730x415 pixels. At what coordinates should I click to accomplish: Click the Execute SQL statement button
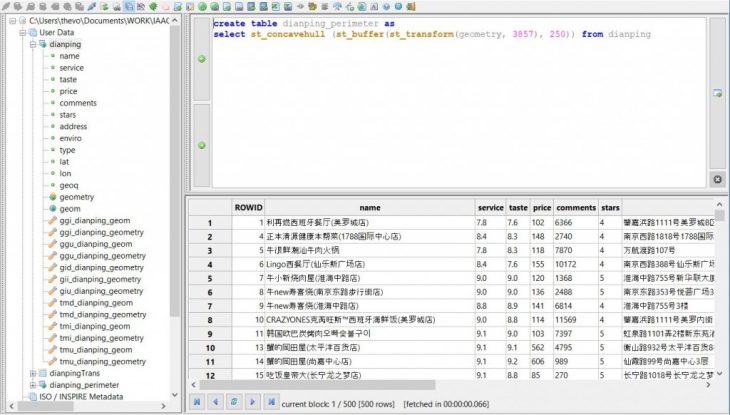pyautogui.click(x=717, y=93)
